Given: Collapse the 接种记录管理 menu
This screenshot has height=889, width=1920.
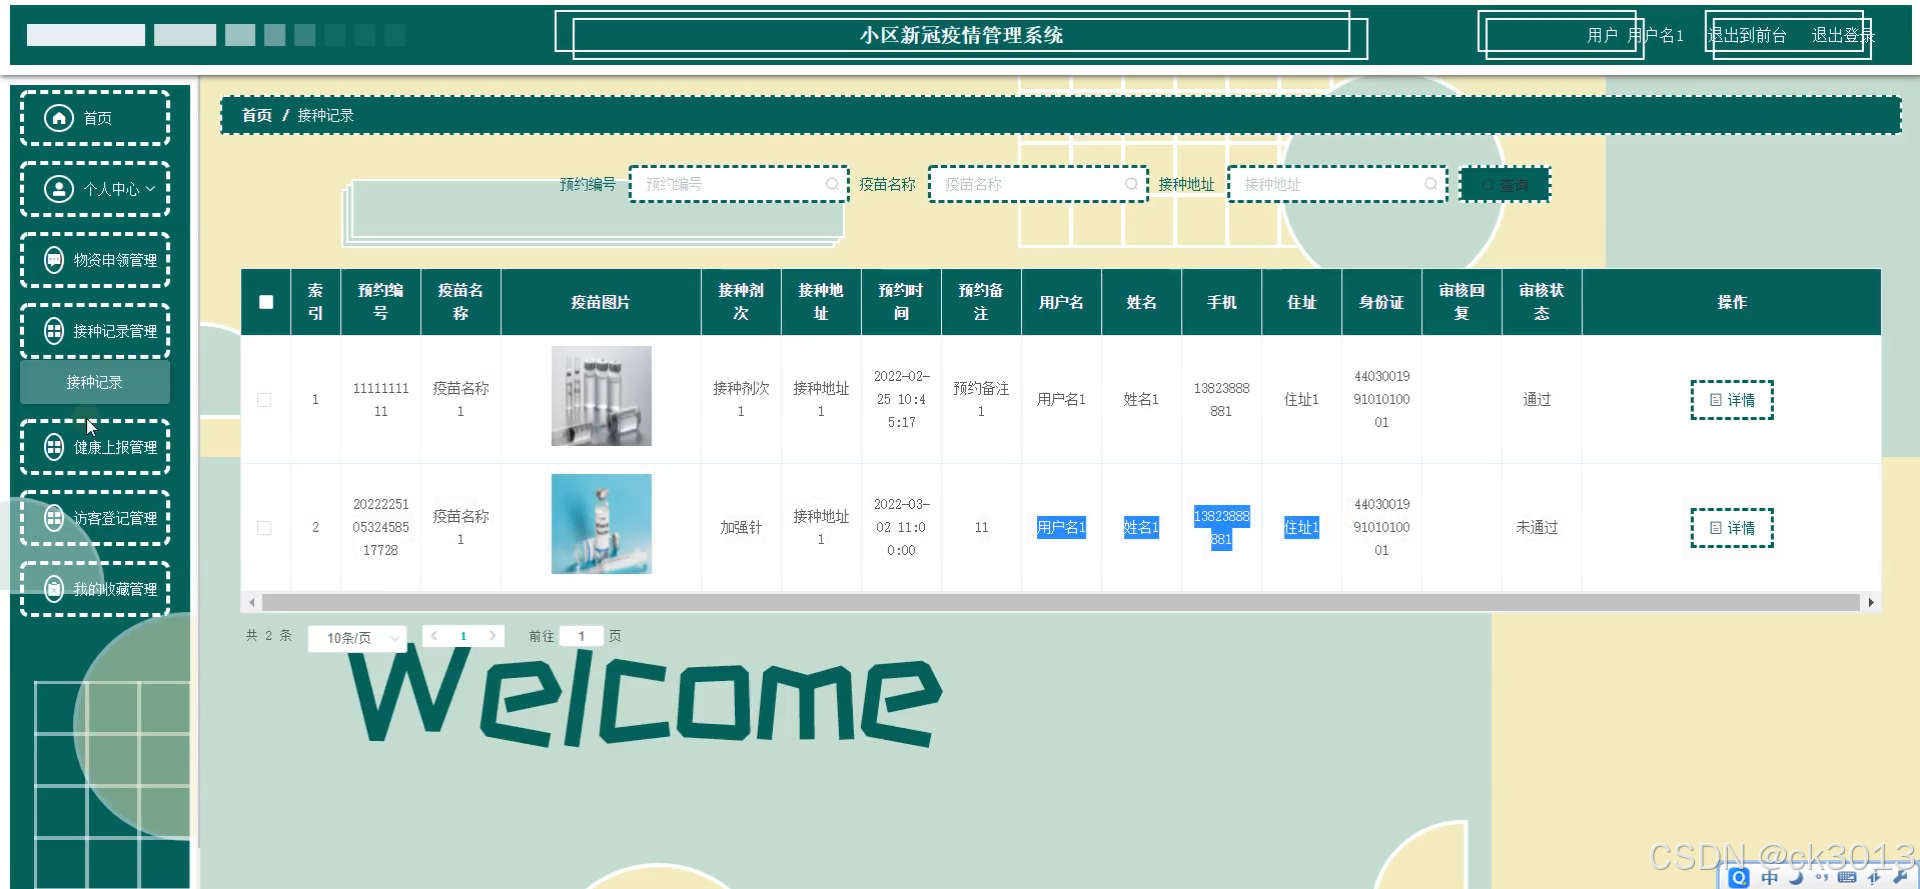Looking at the screenshot, I should [x=95, y=331].
